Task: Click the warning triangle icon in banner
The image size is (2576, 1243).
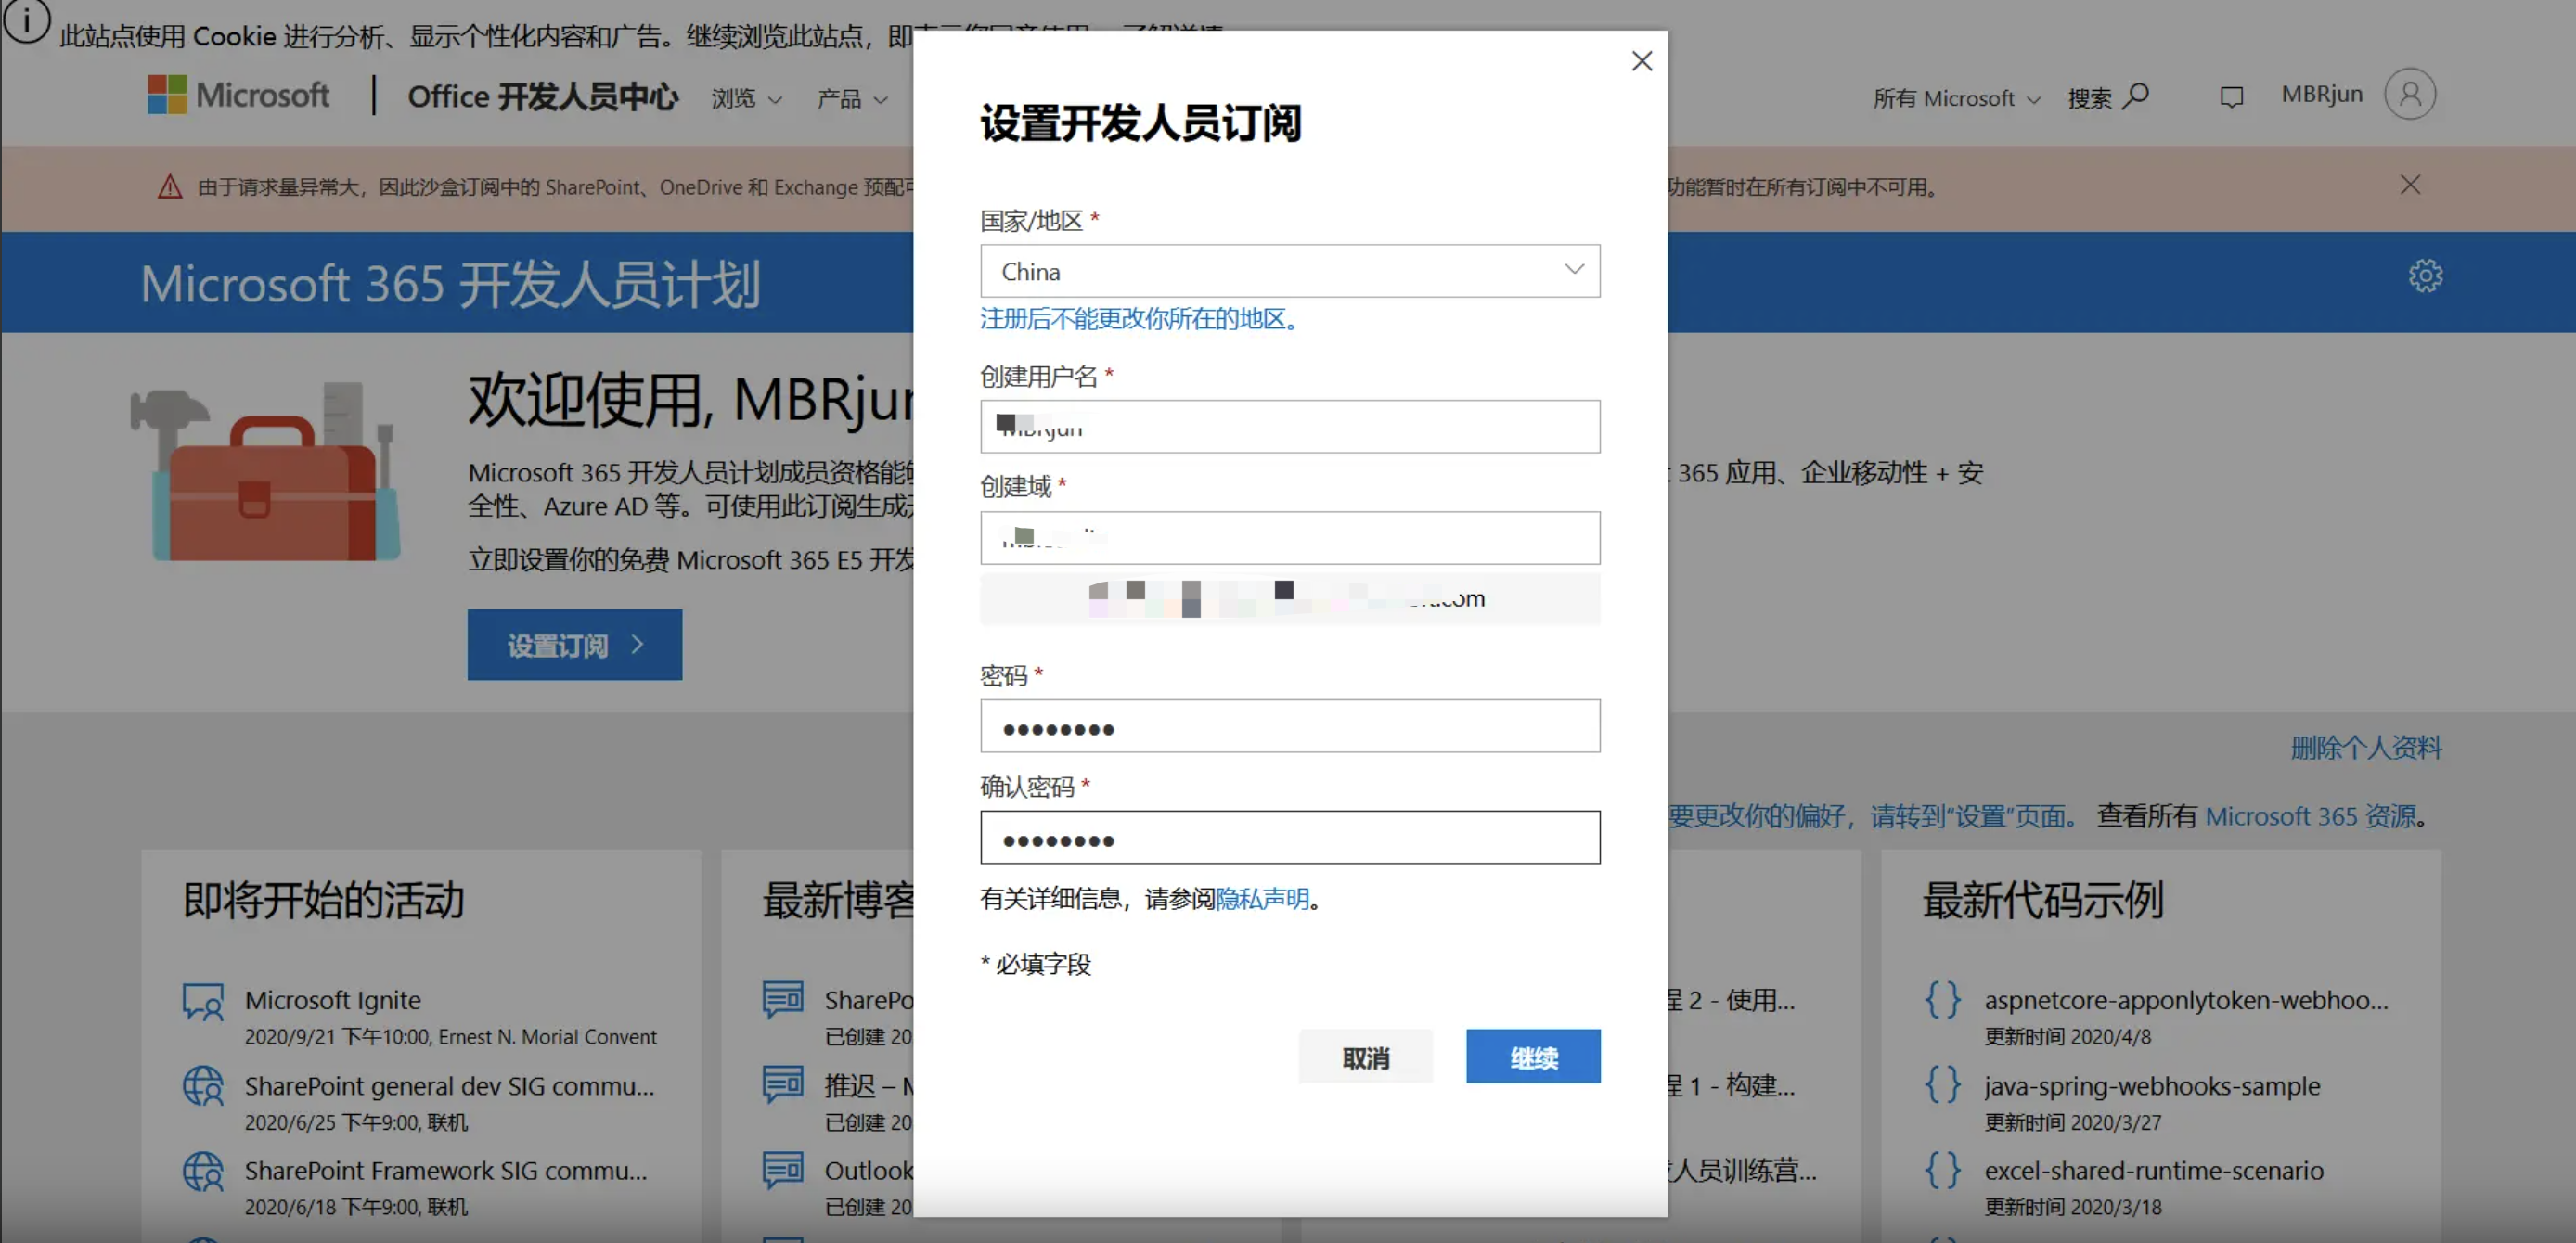Action: pos(170,187)
